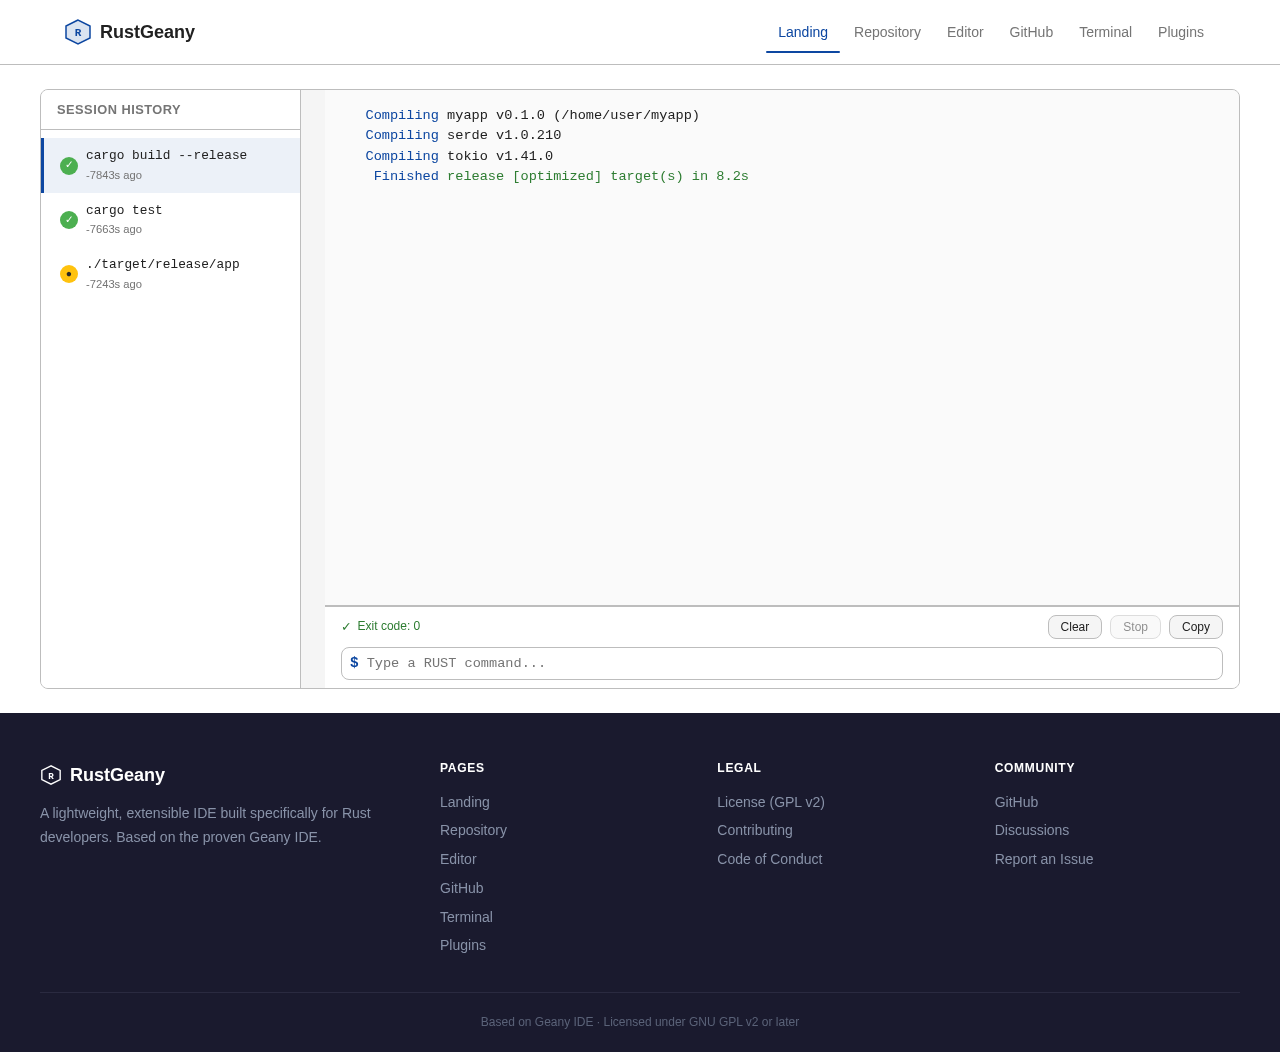Click the Stop button
The width and height of the screenshot is (1280, 1052).
pos(1135,627)
